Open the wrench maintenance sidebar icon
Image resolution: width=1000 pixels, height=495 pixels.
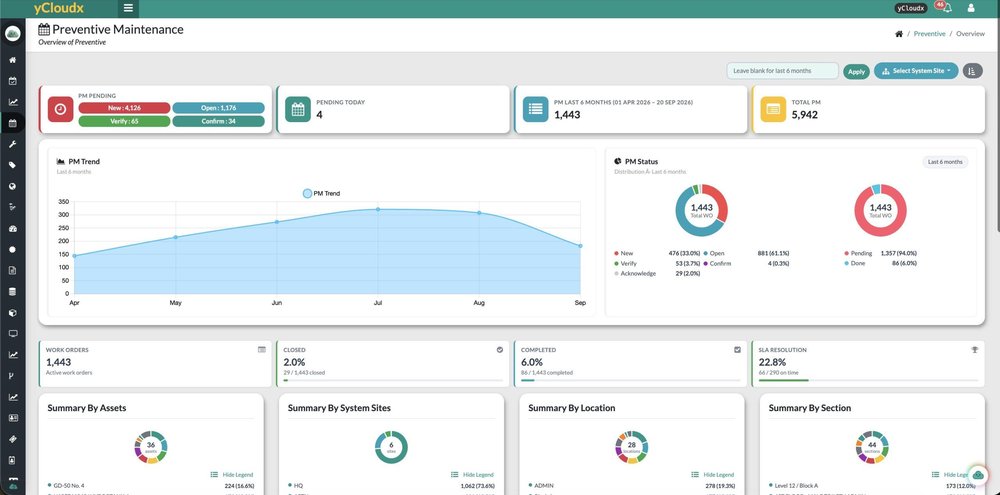click(x=12, y=144)
